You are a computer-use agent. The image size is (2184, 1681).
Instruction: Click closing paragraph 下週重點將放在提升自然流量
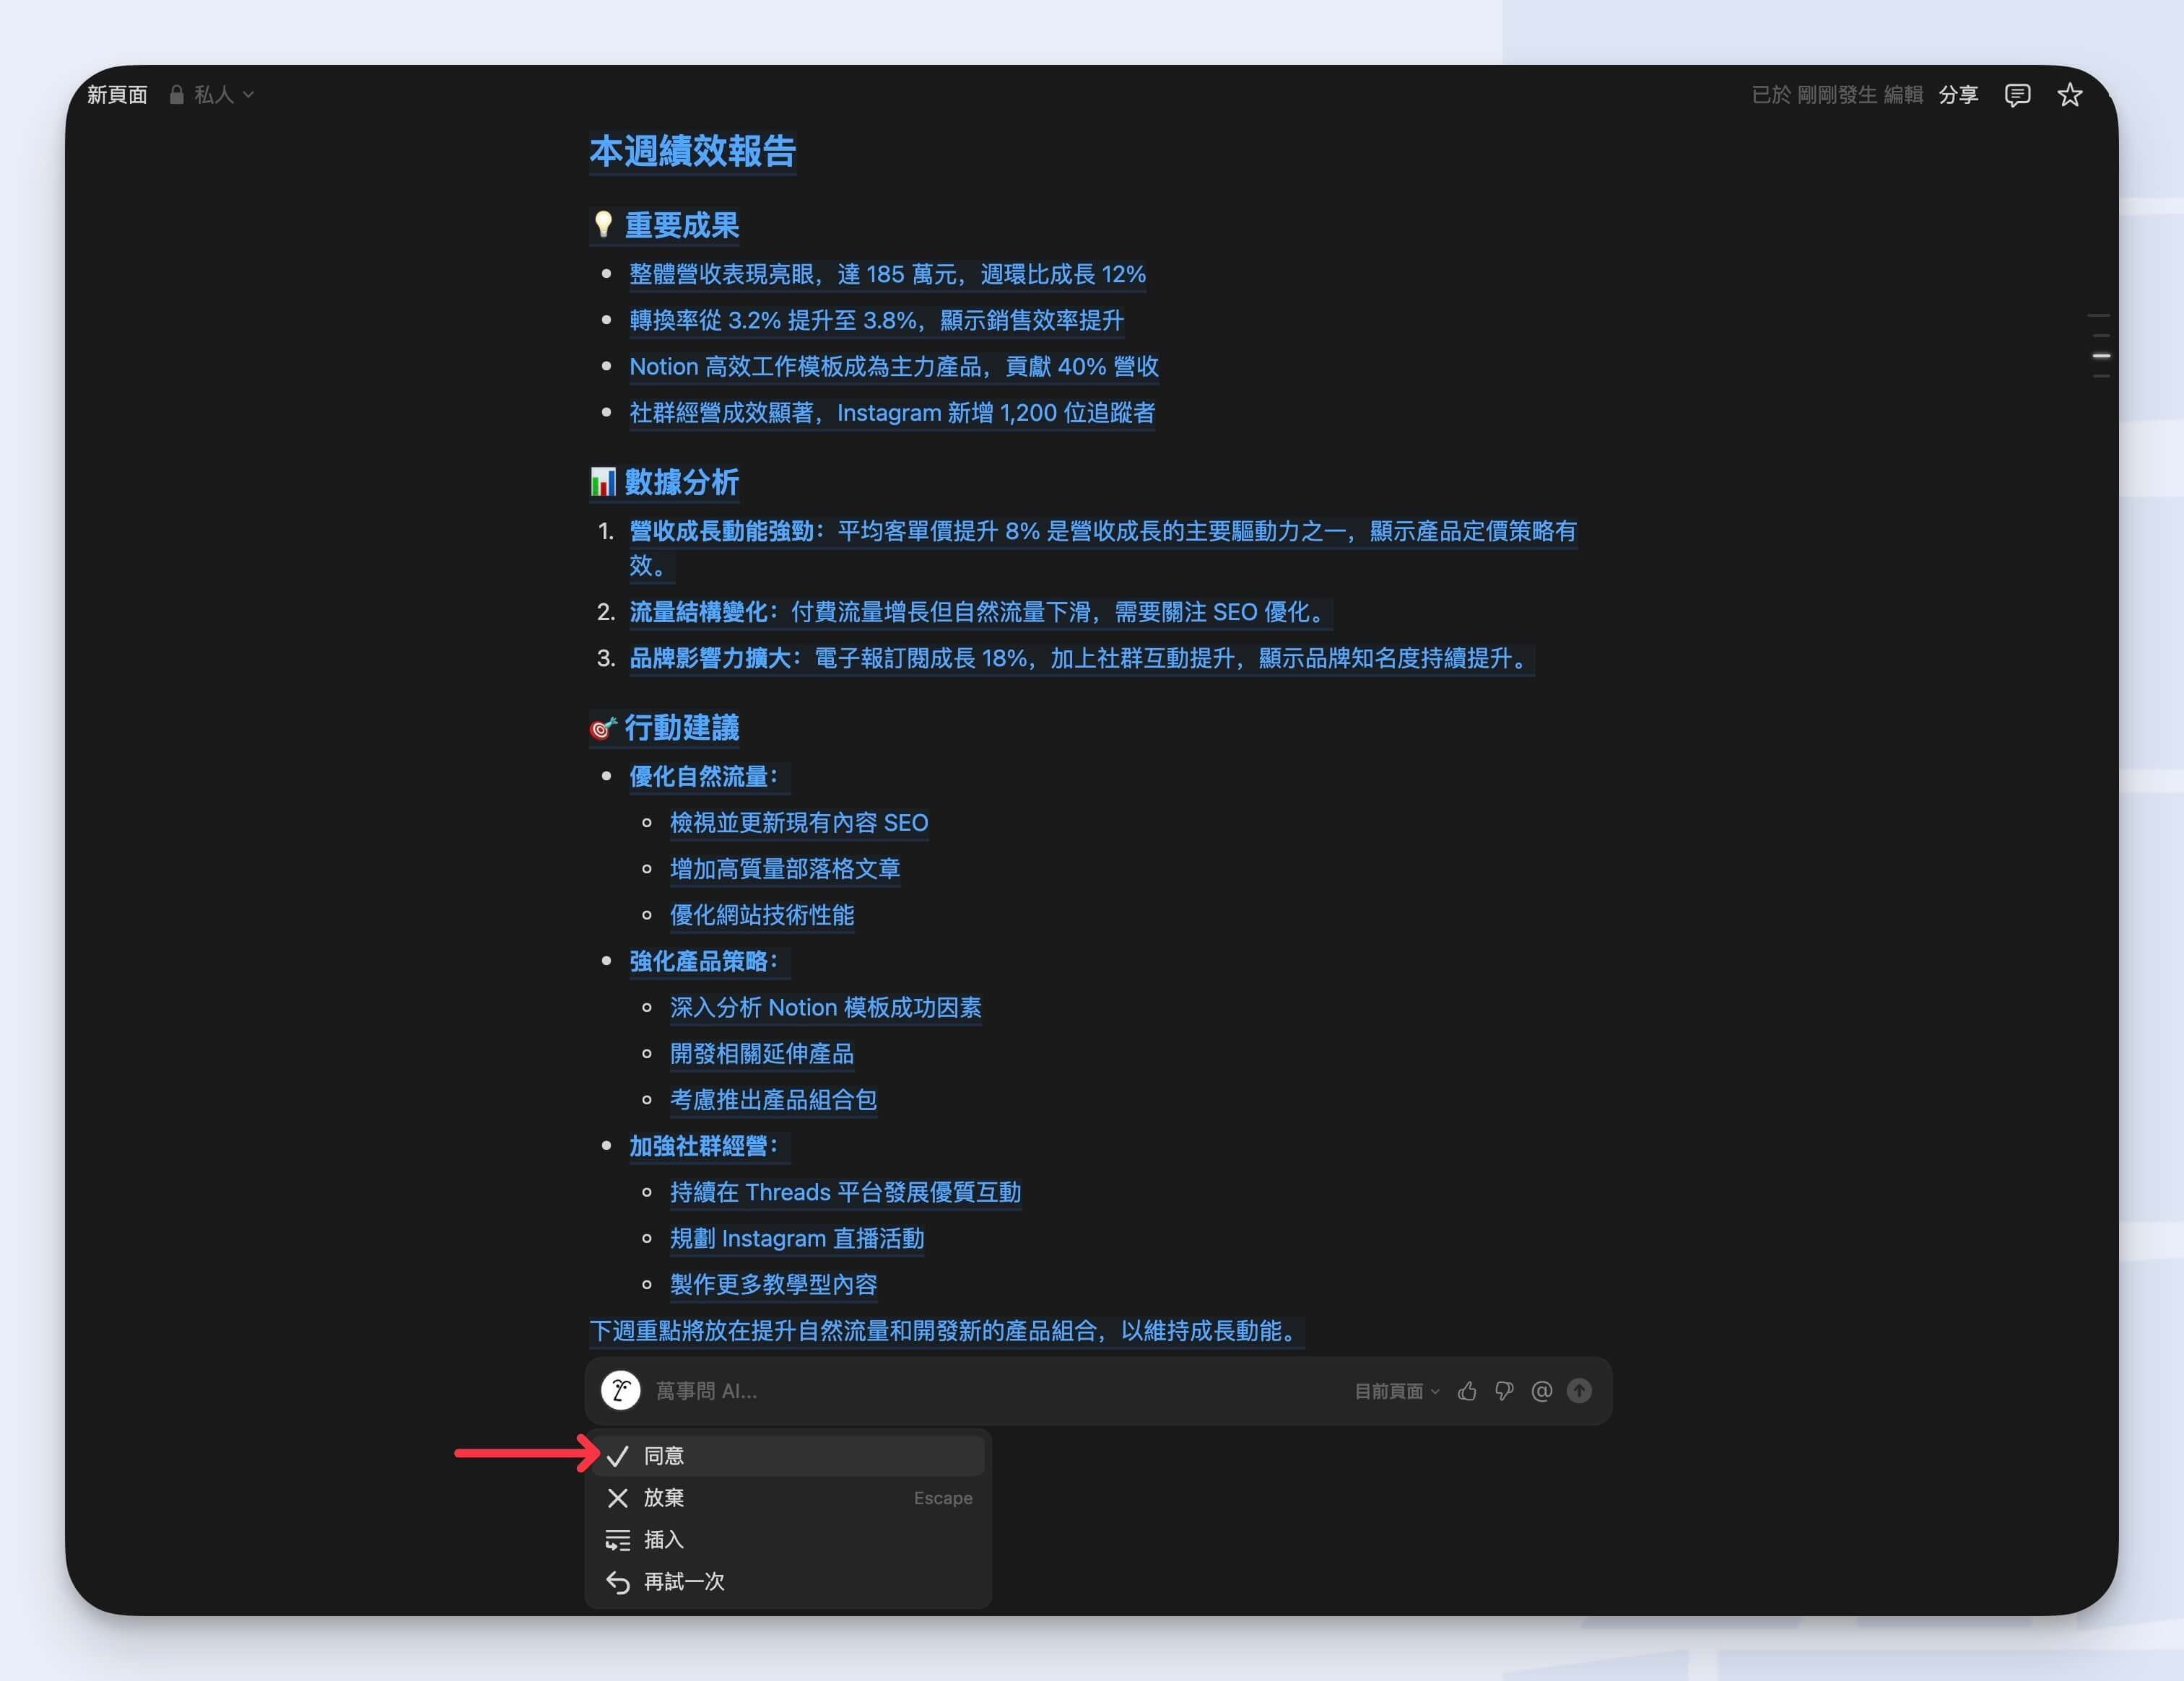pos(946,1331)
